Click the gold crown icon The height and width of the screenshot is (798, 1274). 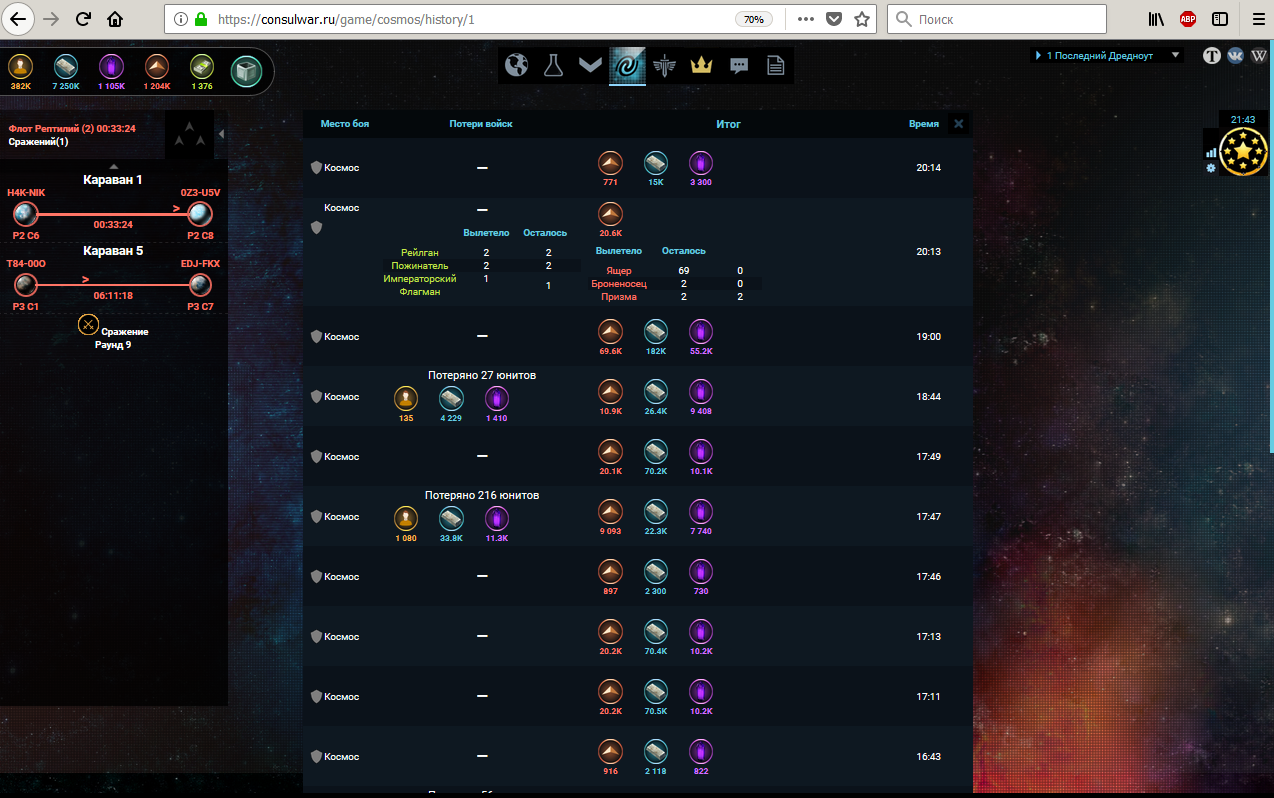click(701, 66)
